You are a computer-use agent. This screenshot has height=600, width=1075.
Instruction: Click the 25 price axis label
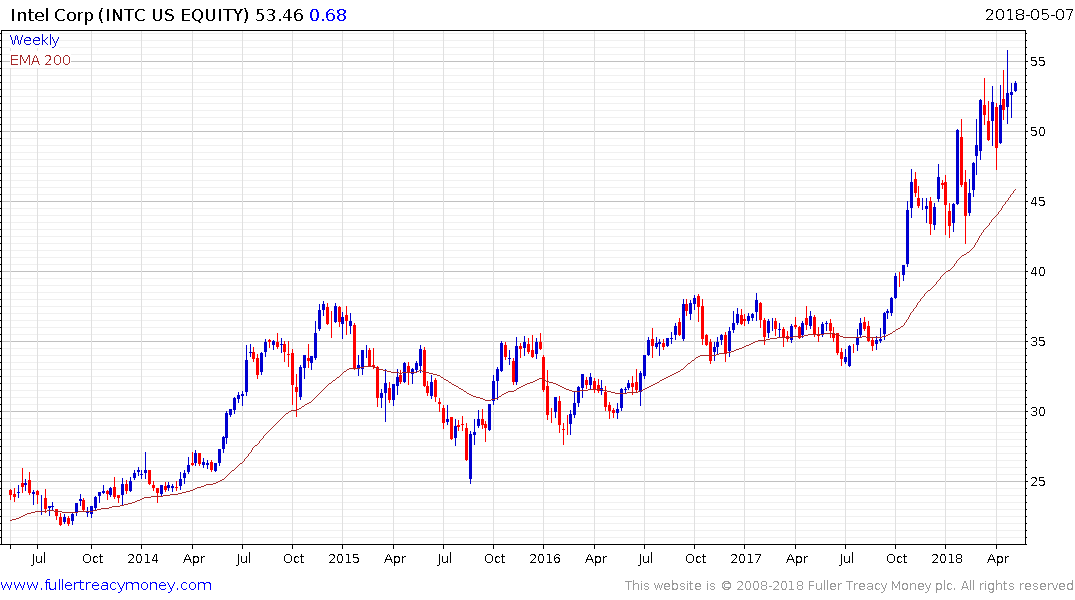(1037, 481)
